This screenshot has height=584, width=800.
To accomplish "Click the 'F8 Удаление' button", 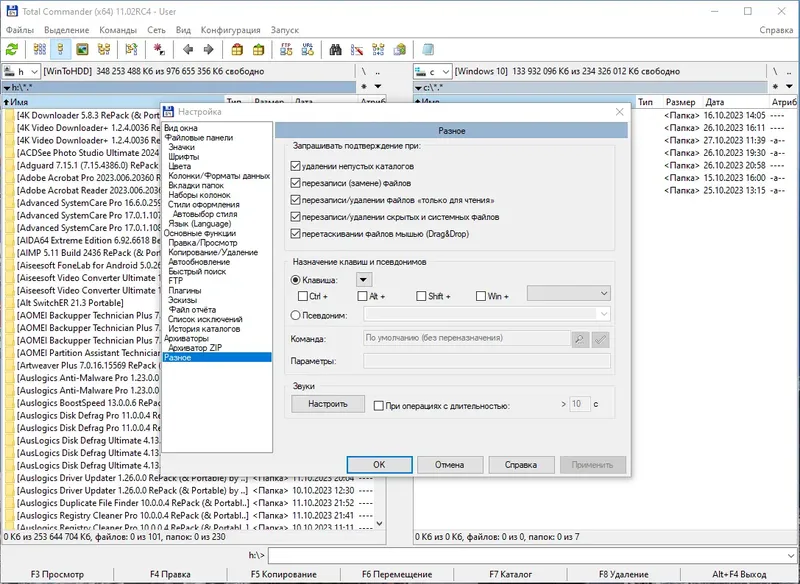I will [623, 574].
